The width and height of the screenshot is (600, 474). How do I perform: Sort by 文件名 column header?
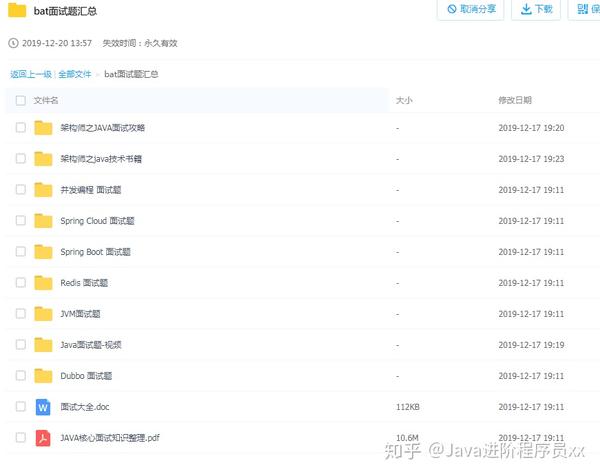[x=46, y=100]
